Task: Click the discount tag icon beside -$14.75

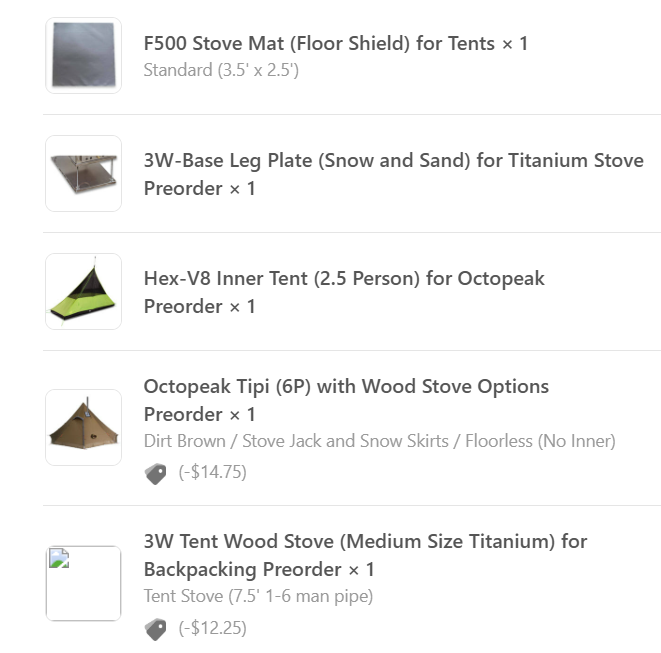Action: (156, 473)
